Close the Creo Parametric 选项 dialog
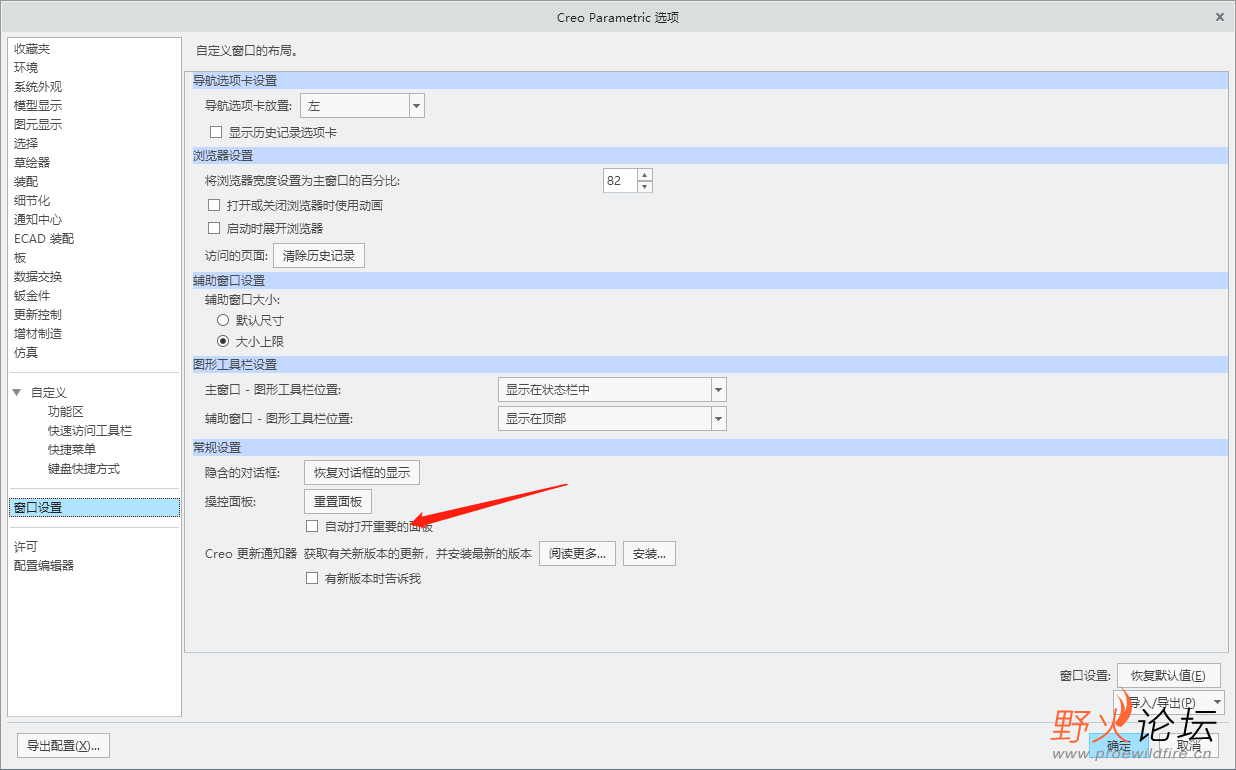 click(x=1220, y=17)
